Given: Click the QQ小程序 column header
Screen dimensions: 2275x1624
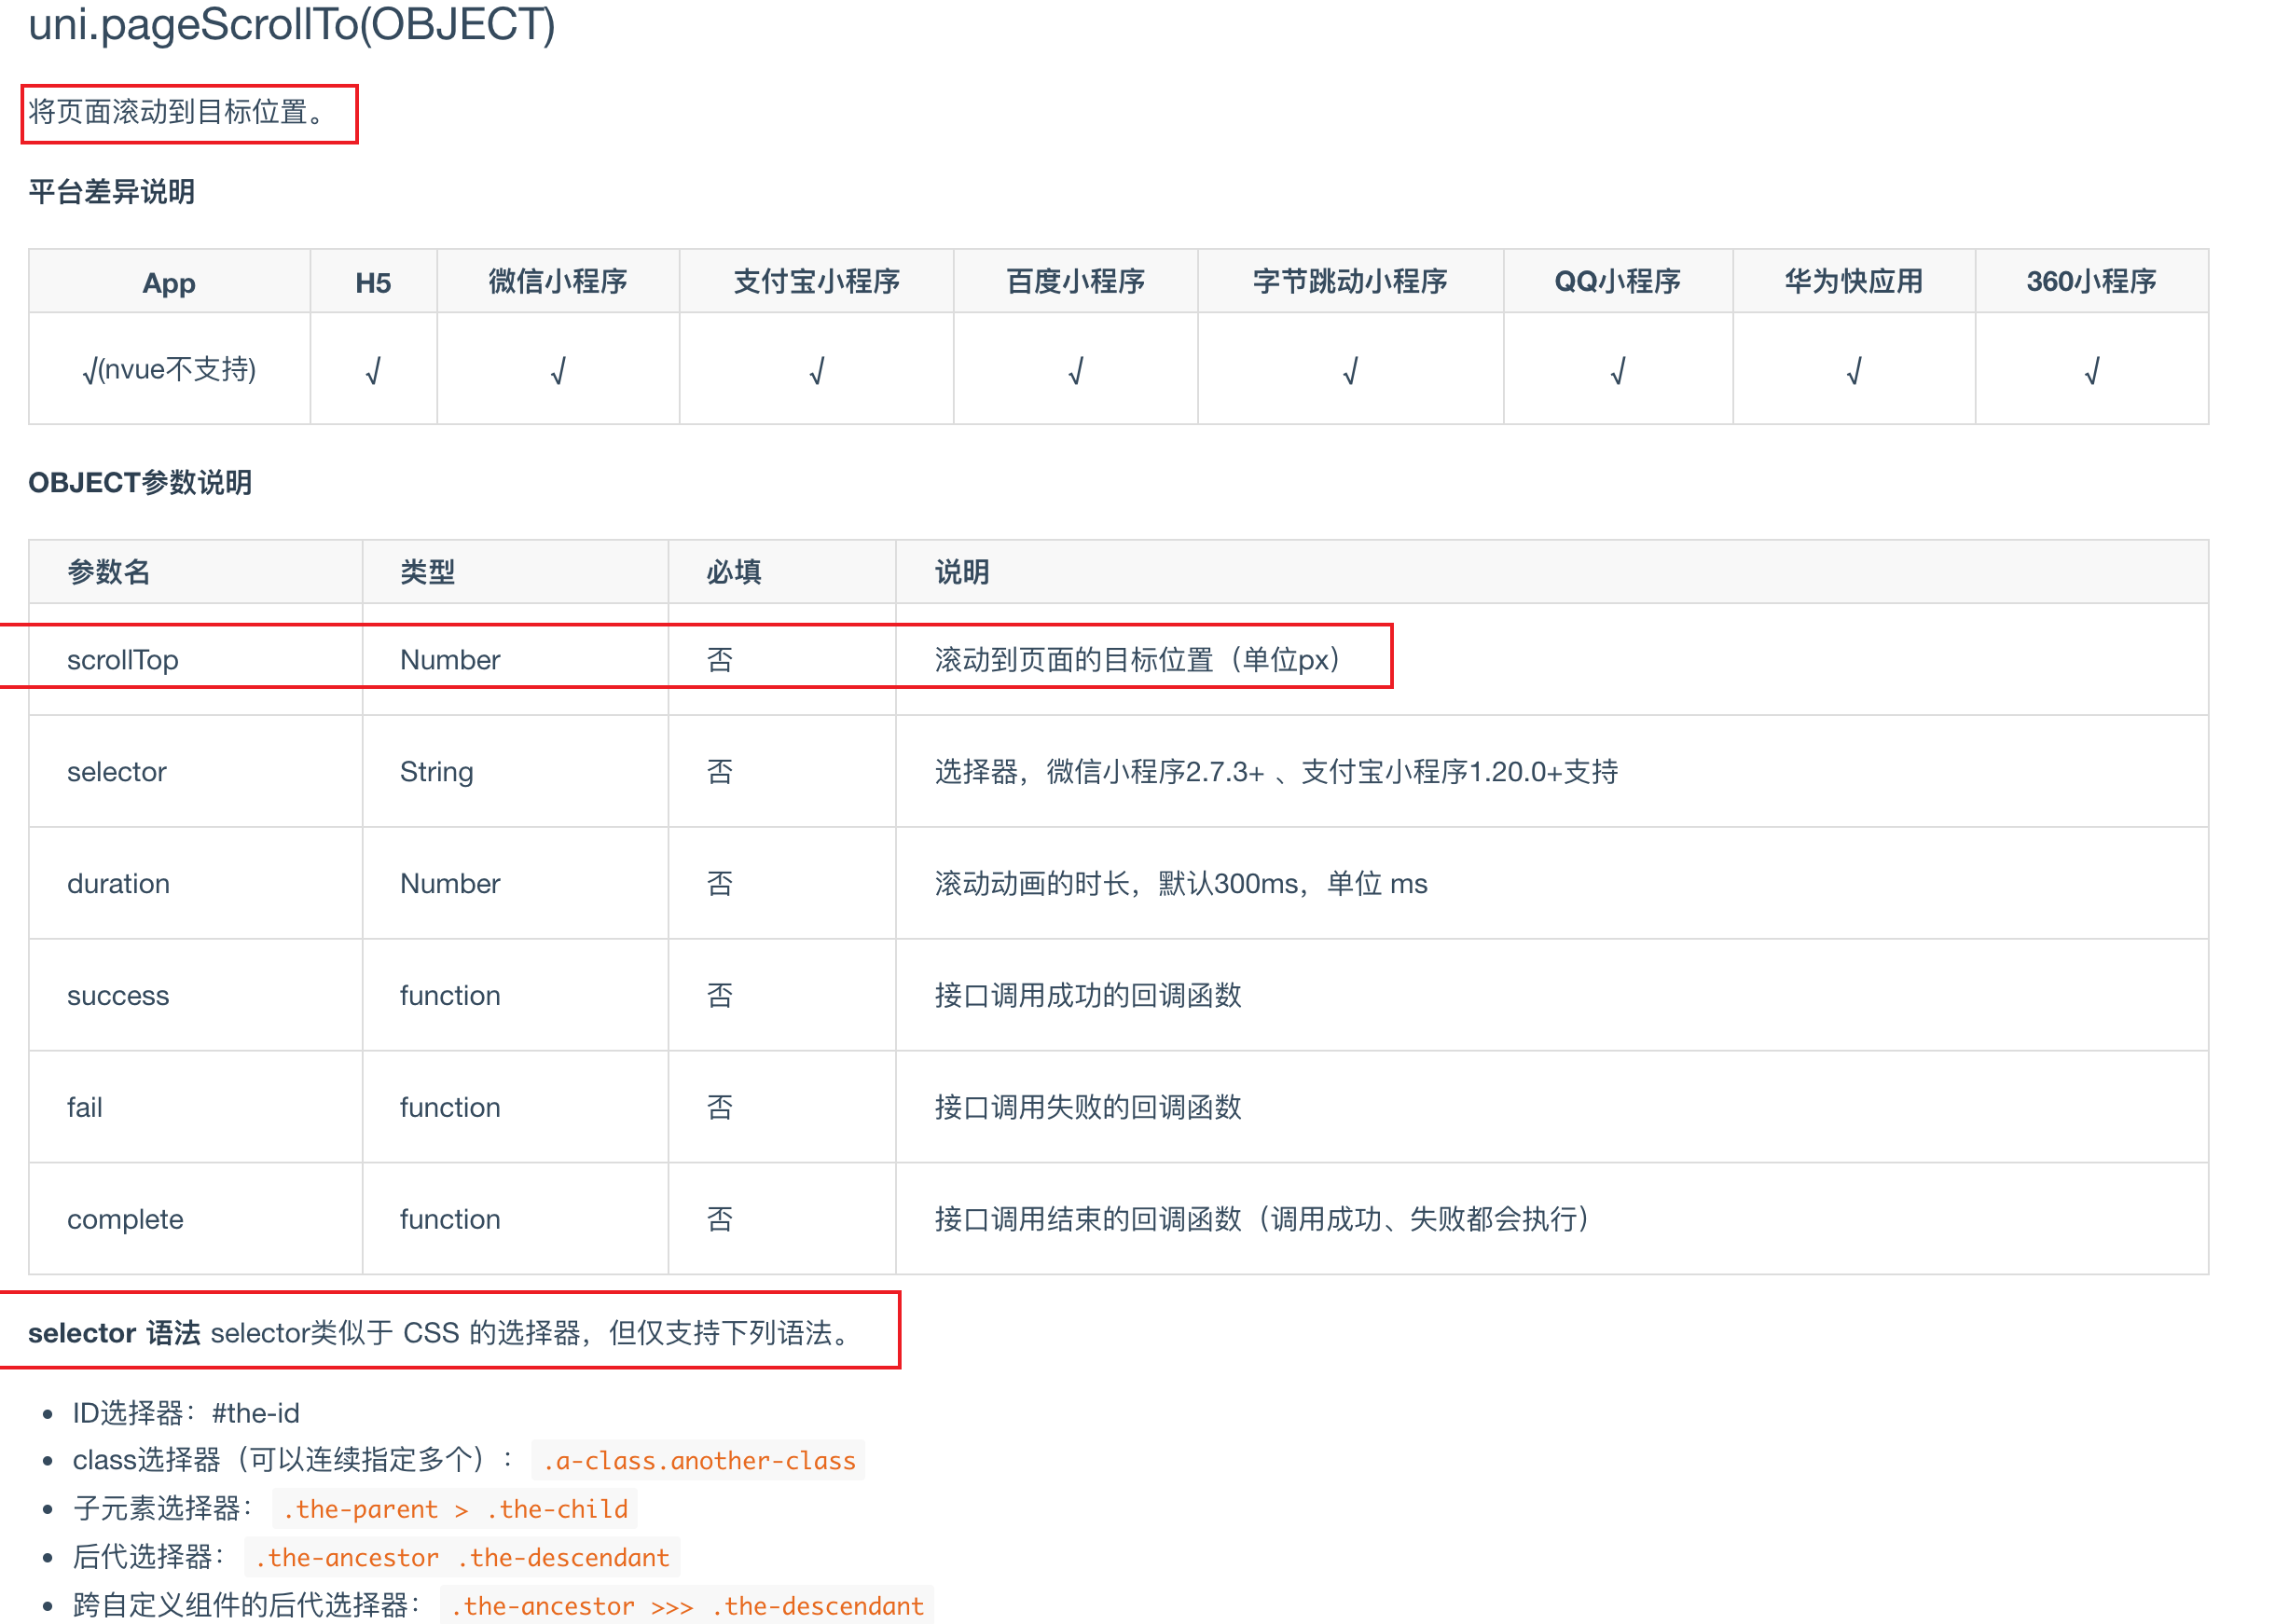Looking at the screenshot, I should tap(1617, 282).
